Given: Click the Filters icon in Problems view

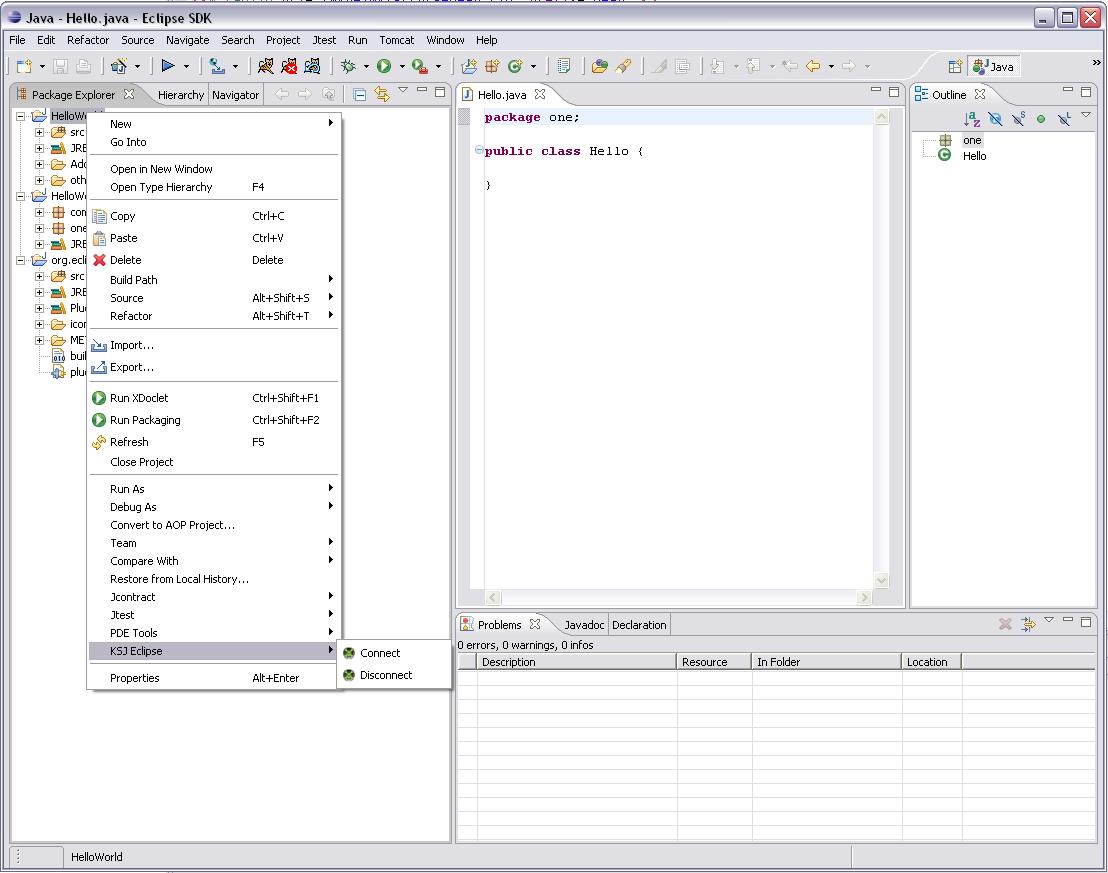Looking at the screenshot, I should [1028, 624].
